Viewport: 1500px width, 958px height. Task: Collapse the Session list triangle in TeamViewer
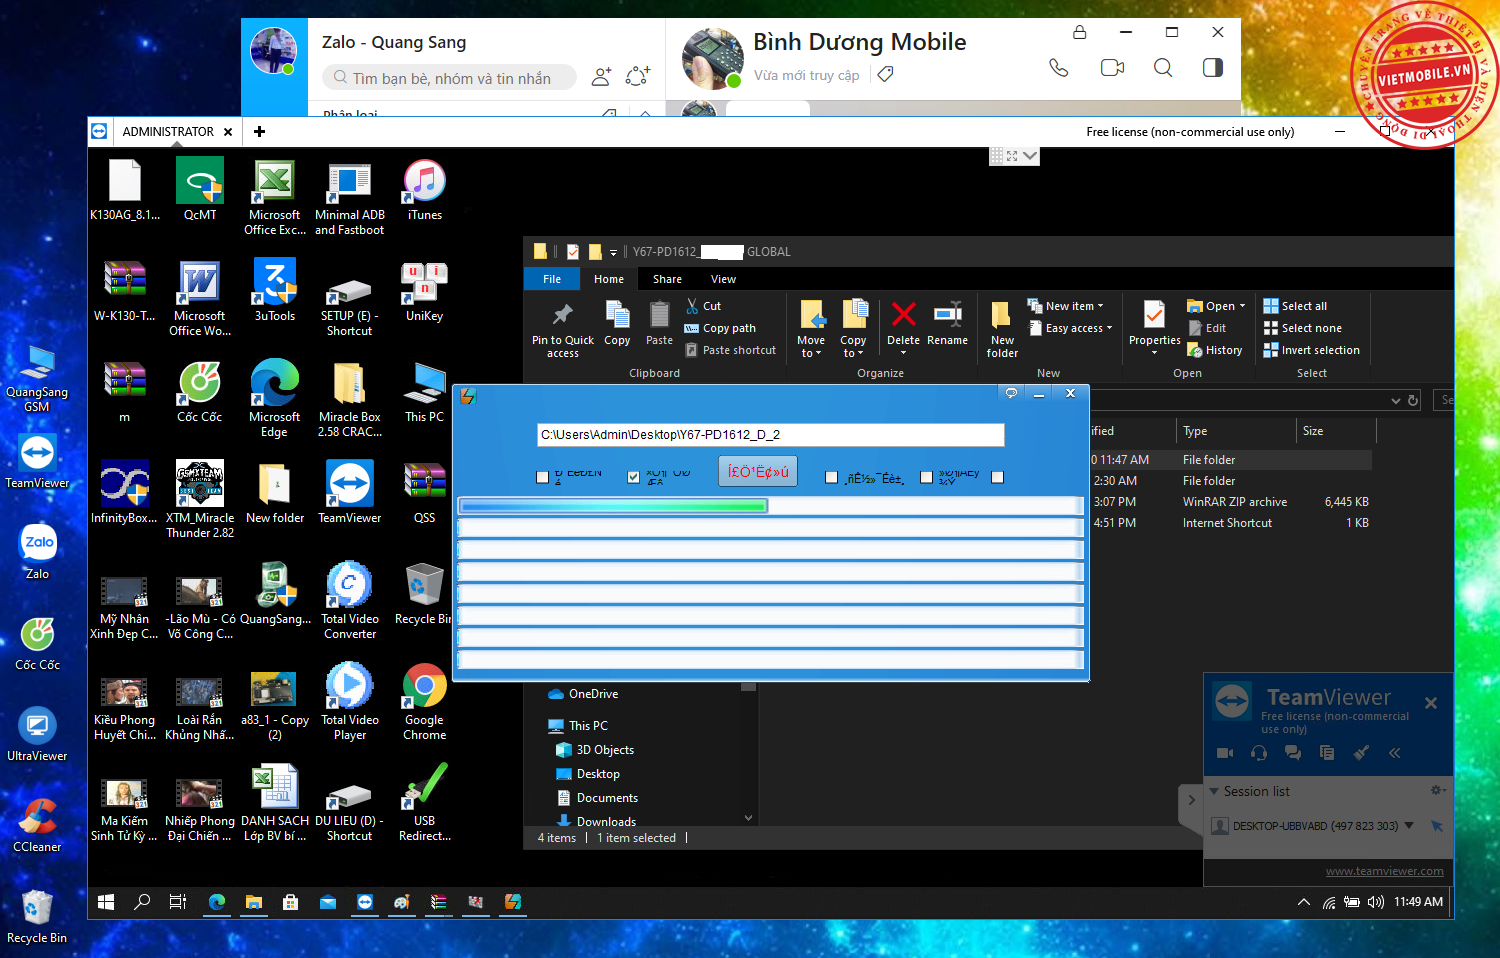(x=1214, y=791)
